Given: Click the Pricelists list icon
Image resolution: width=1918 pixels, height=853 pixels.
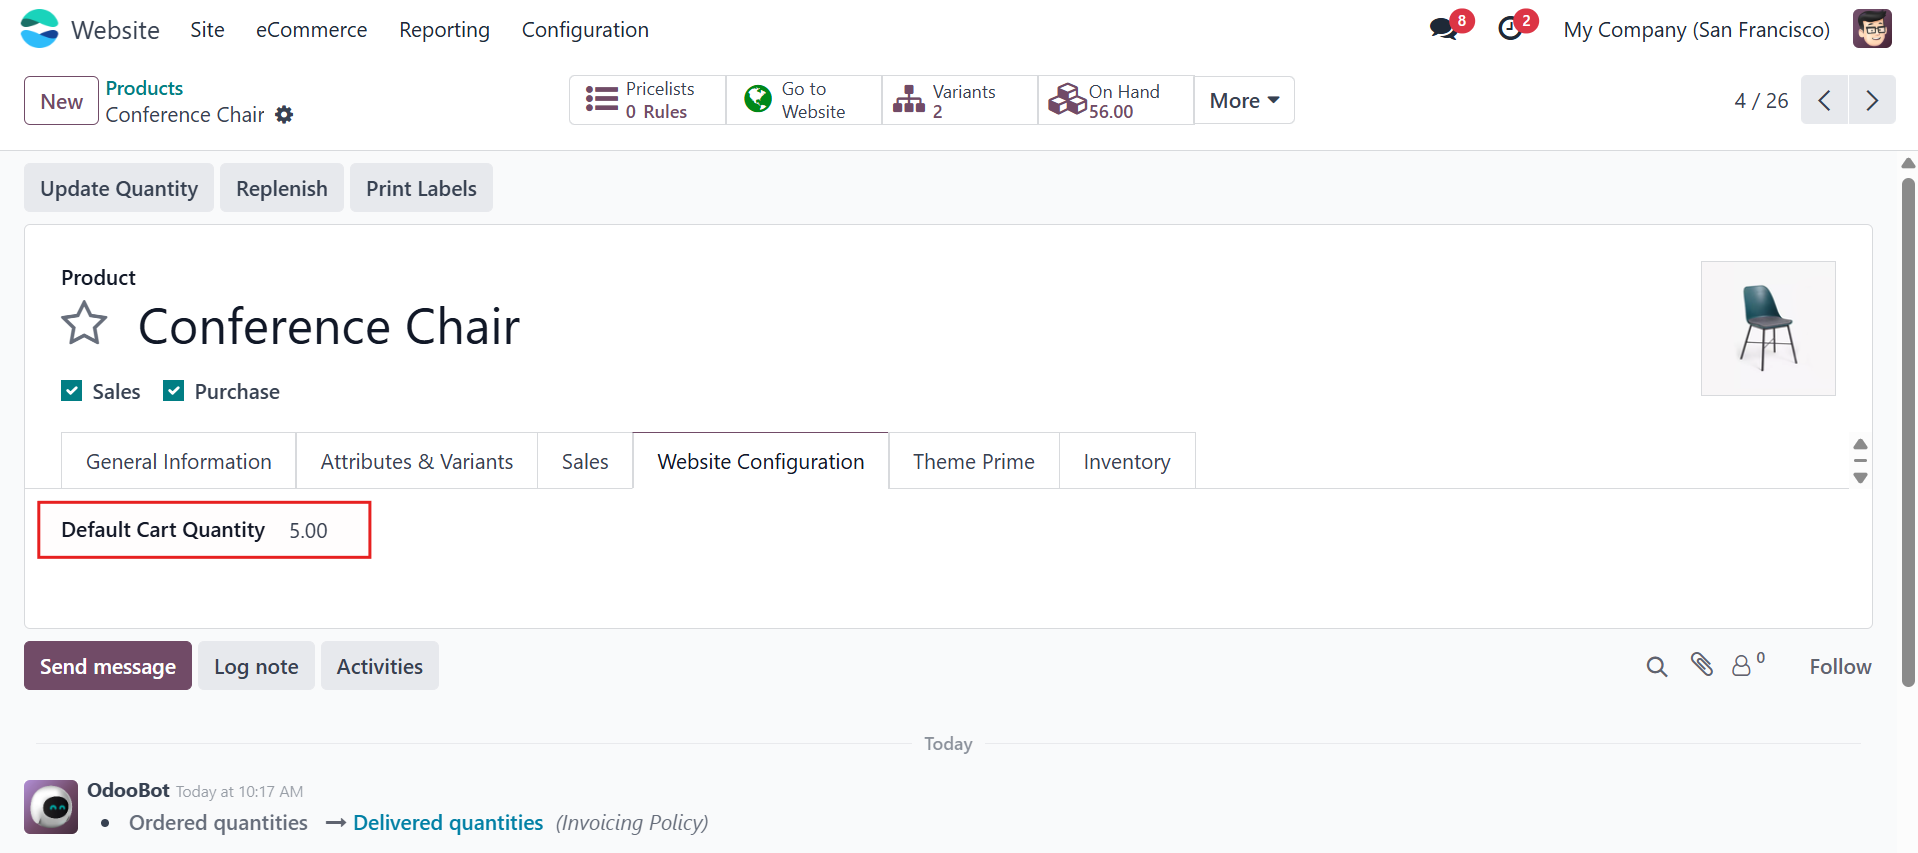Looking at the screenshot, I should 602,100.
